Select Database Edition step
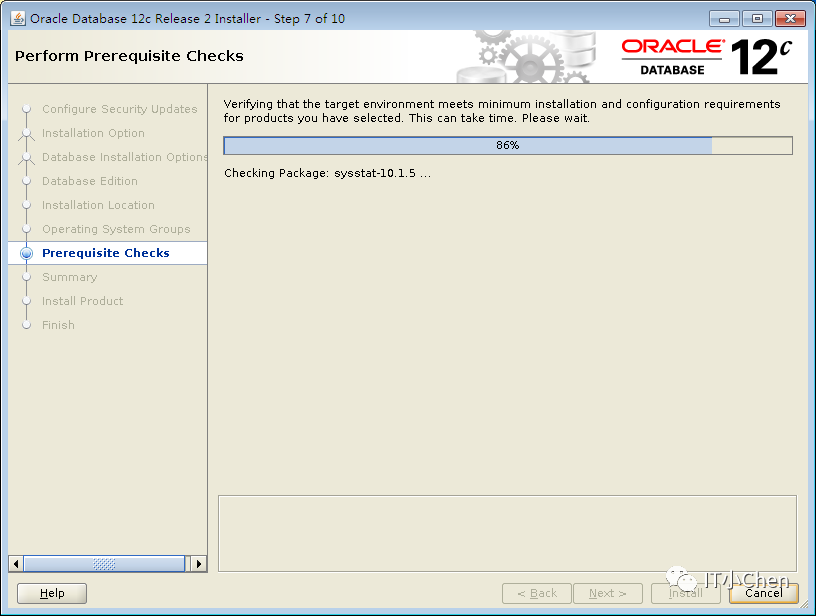The width and height of the screenshot is (816, 616). pos(90,181)
